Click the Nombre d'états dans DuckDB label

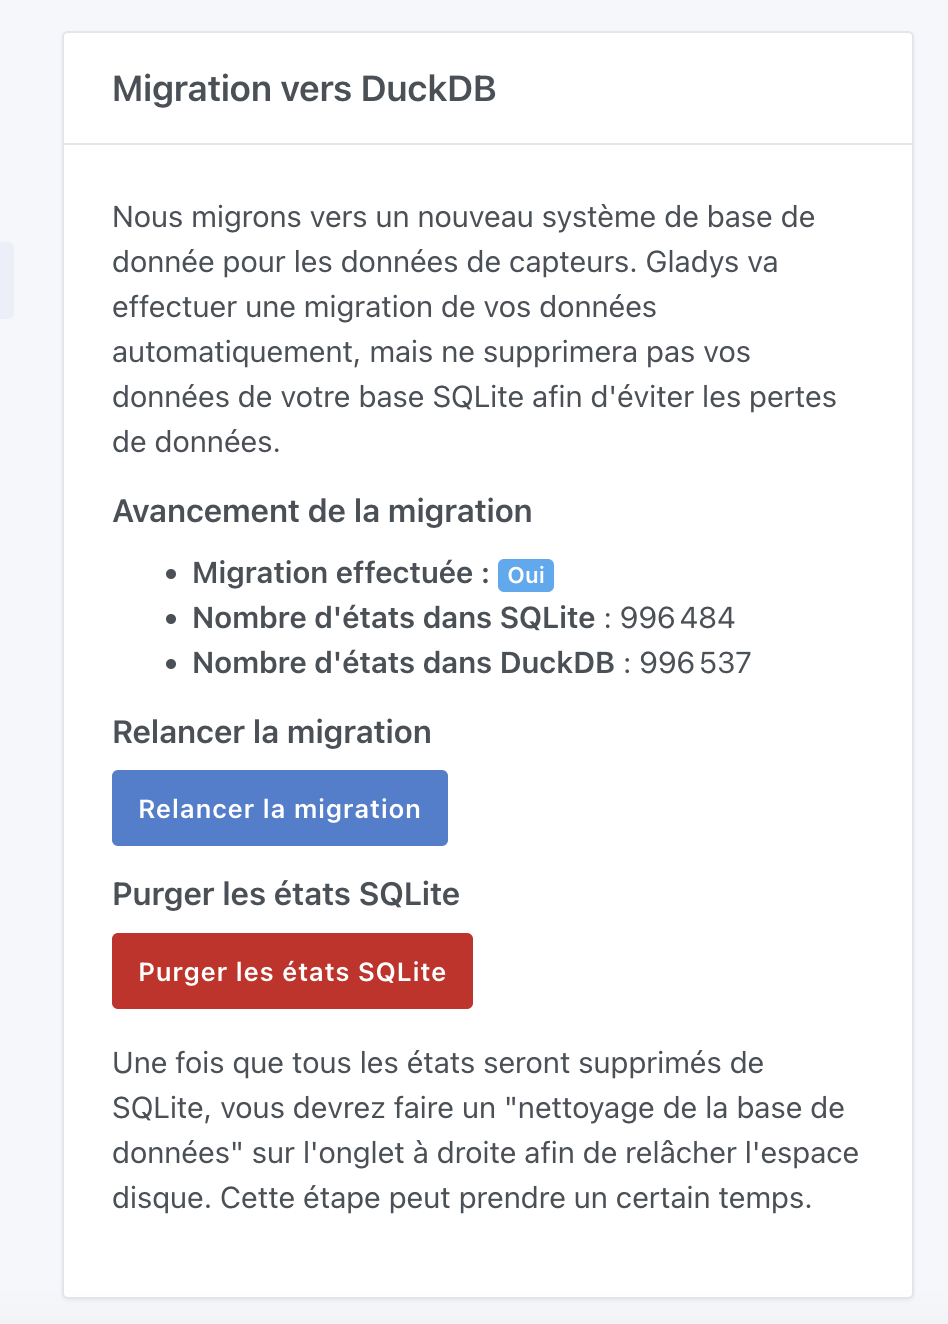(x=396, y=662)
